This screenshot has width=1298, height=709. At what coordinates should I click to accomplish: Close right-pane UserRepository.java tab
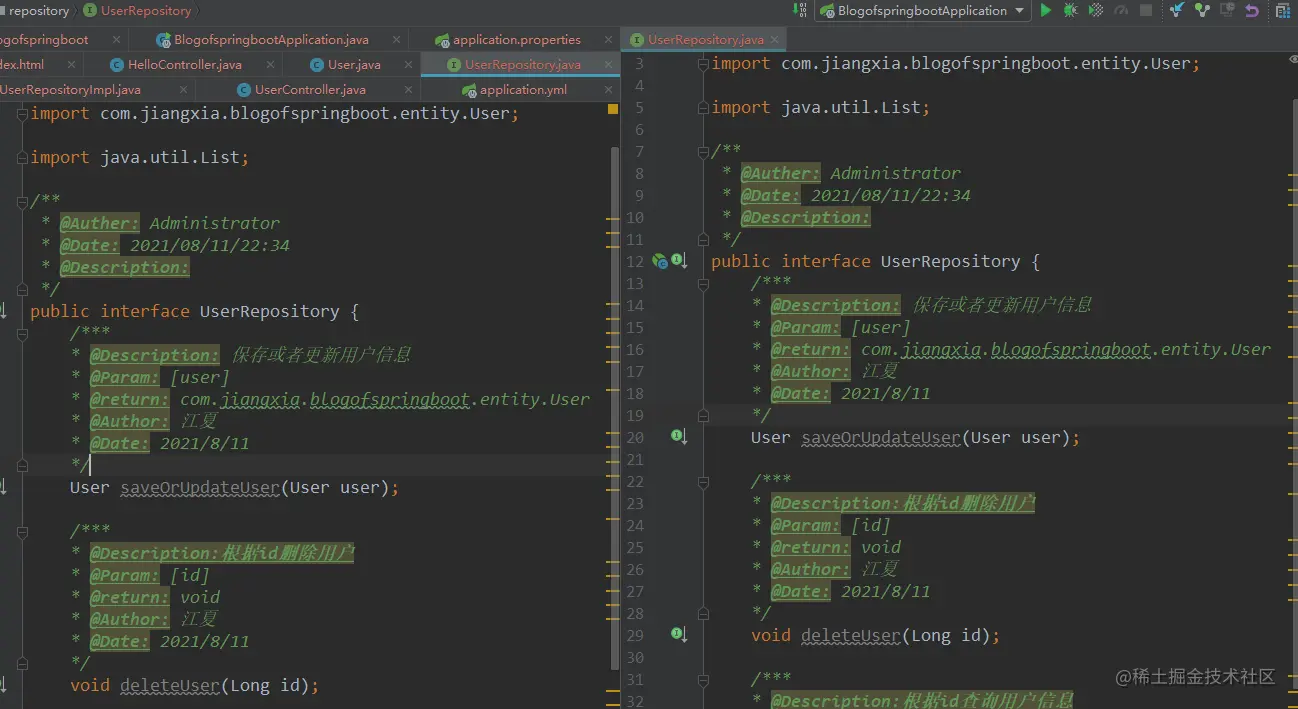tap(774, 40)
